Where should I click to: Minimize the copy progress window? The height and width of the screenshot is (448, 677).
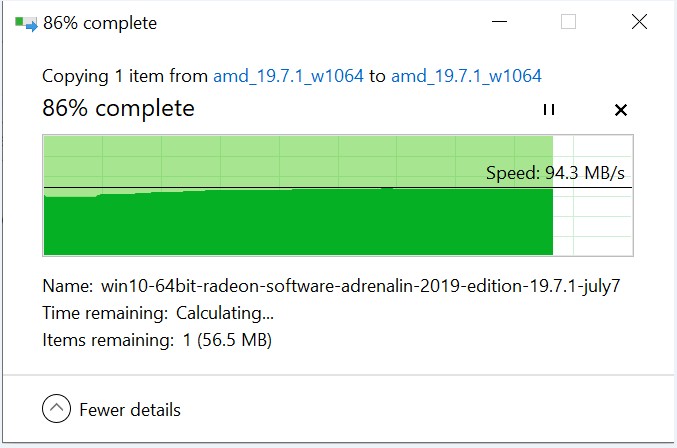click(500, 21)
